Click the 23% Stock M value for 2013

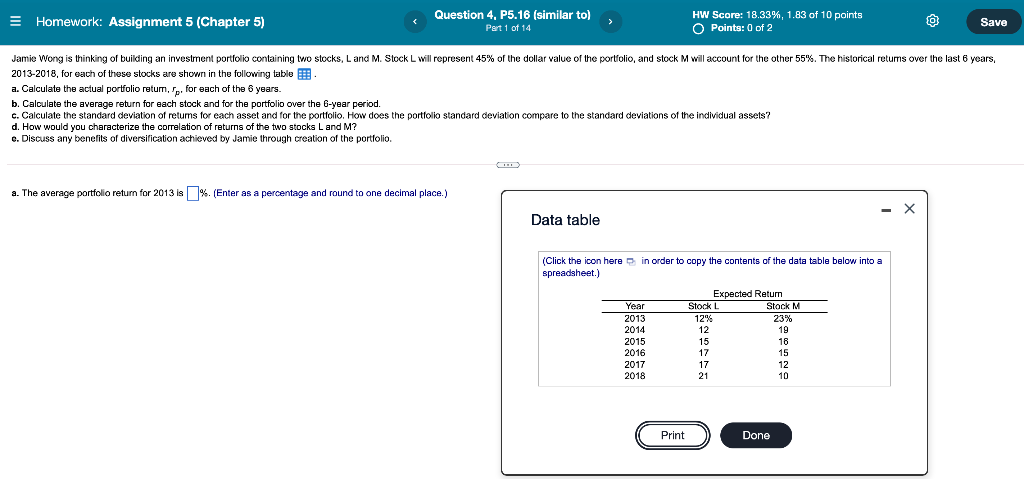pos(783,319)
